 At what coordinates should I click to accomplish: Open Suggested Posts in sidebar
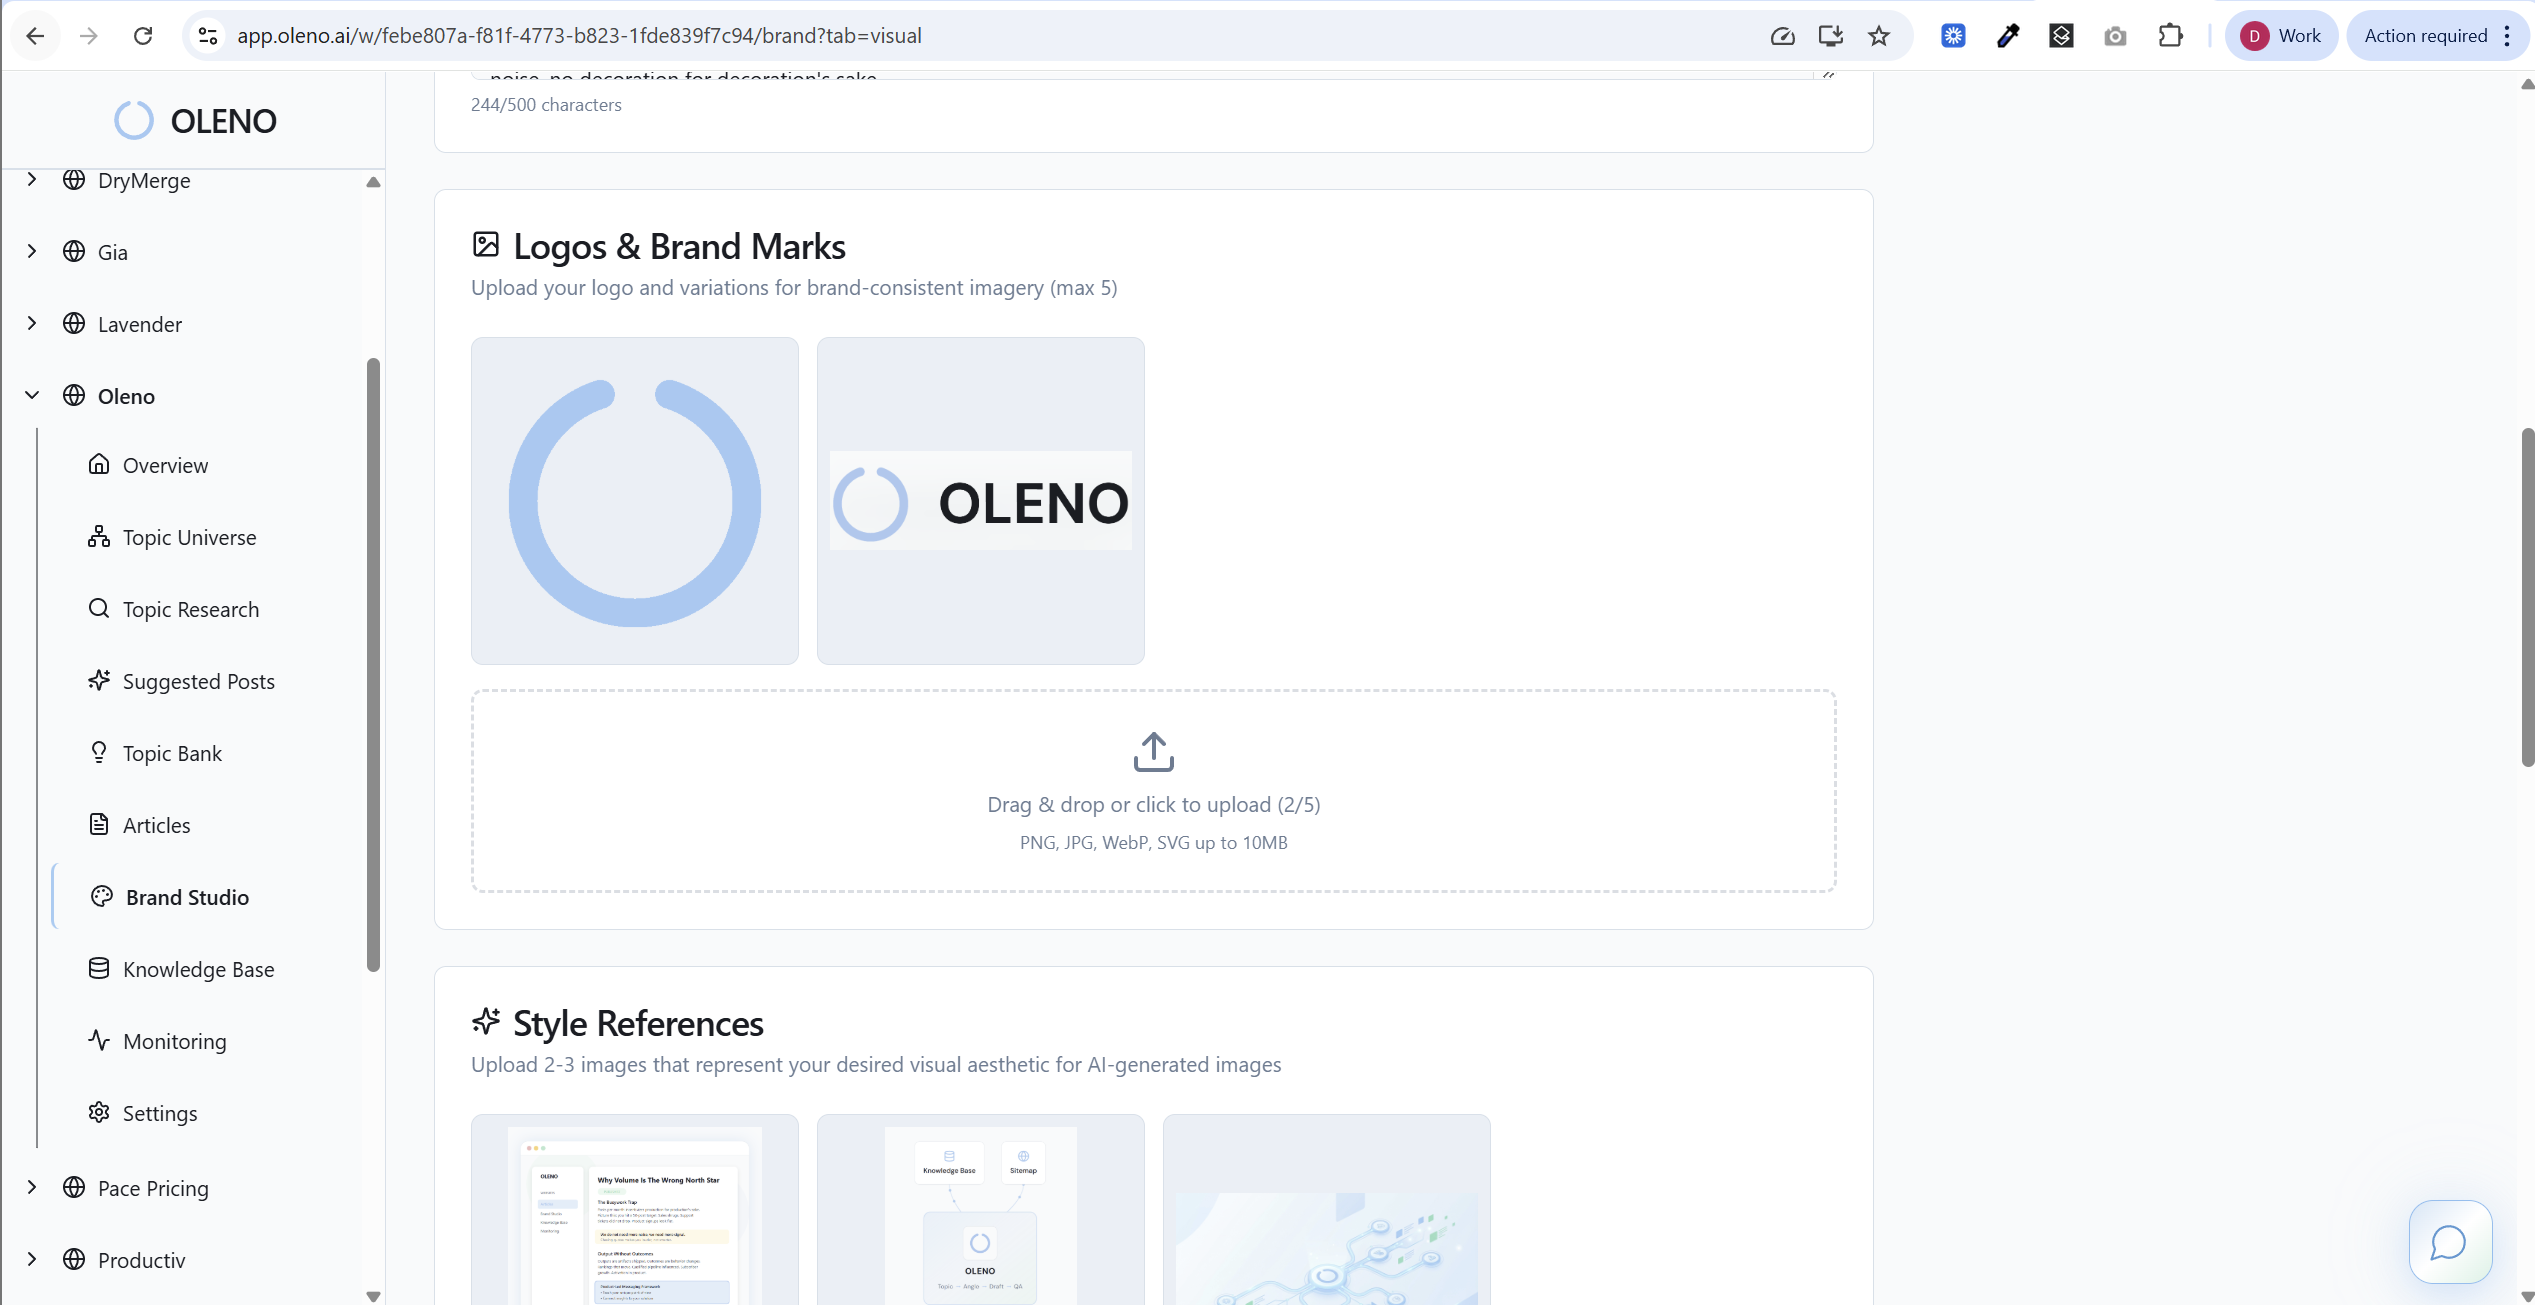(x=198, y=681)
